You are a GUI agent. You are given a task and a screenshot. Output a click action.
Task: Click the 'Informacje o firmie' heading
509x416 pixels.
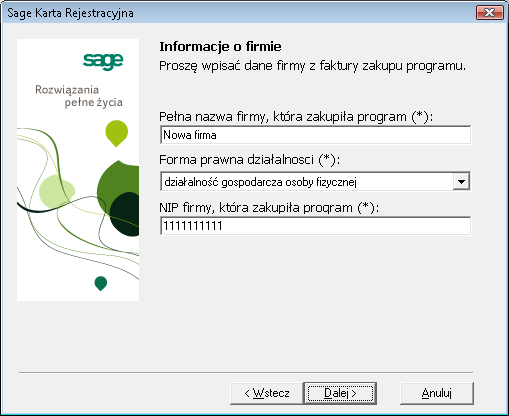point(220,47)
